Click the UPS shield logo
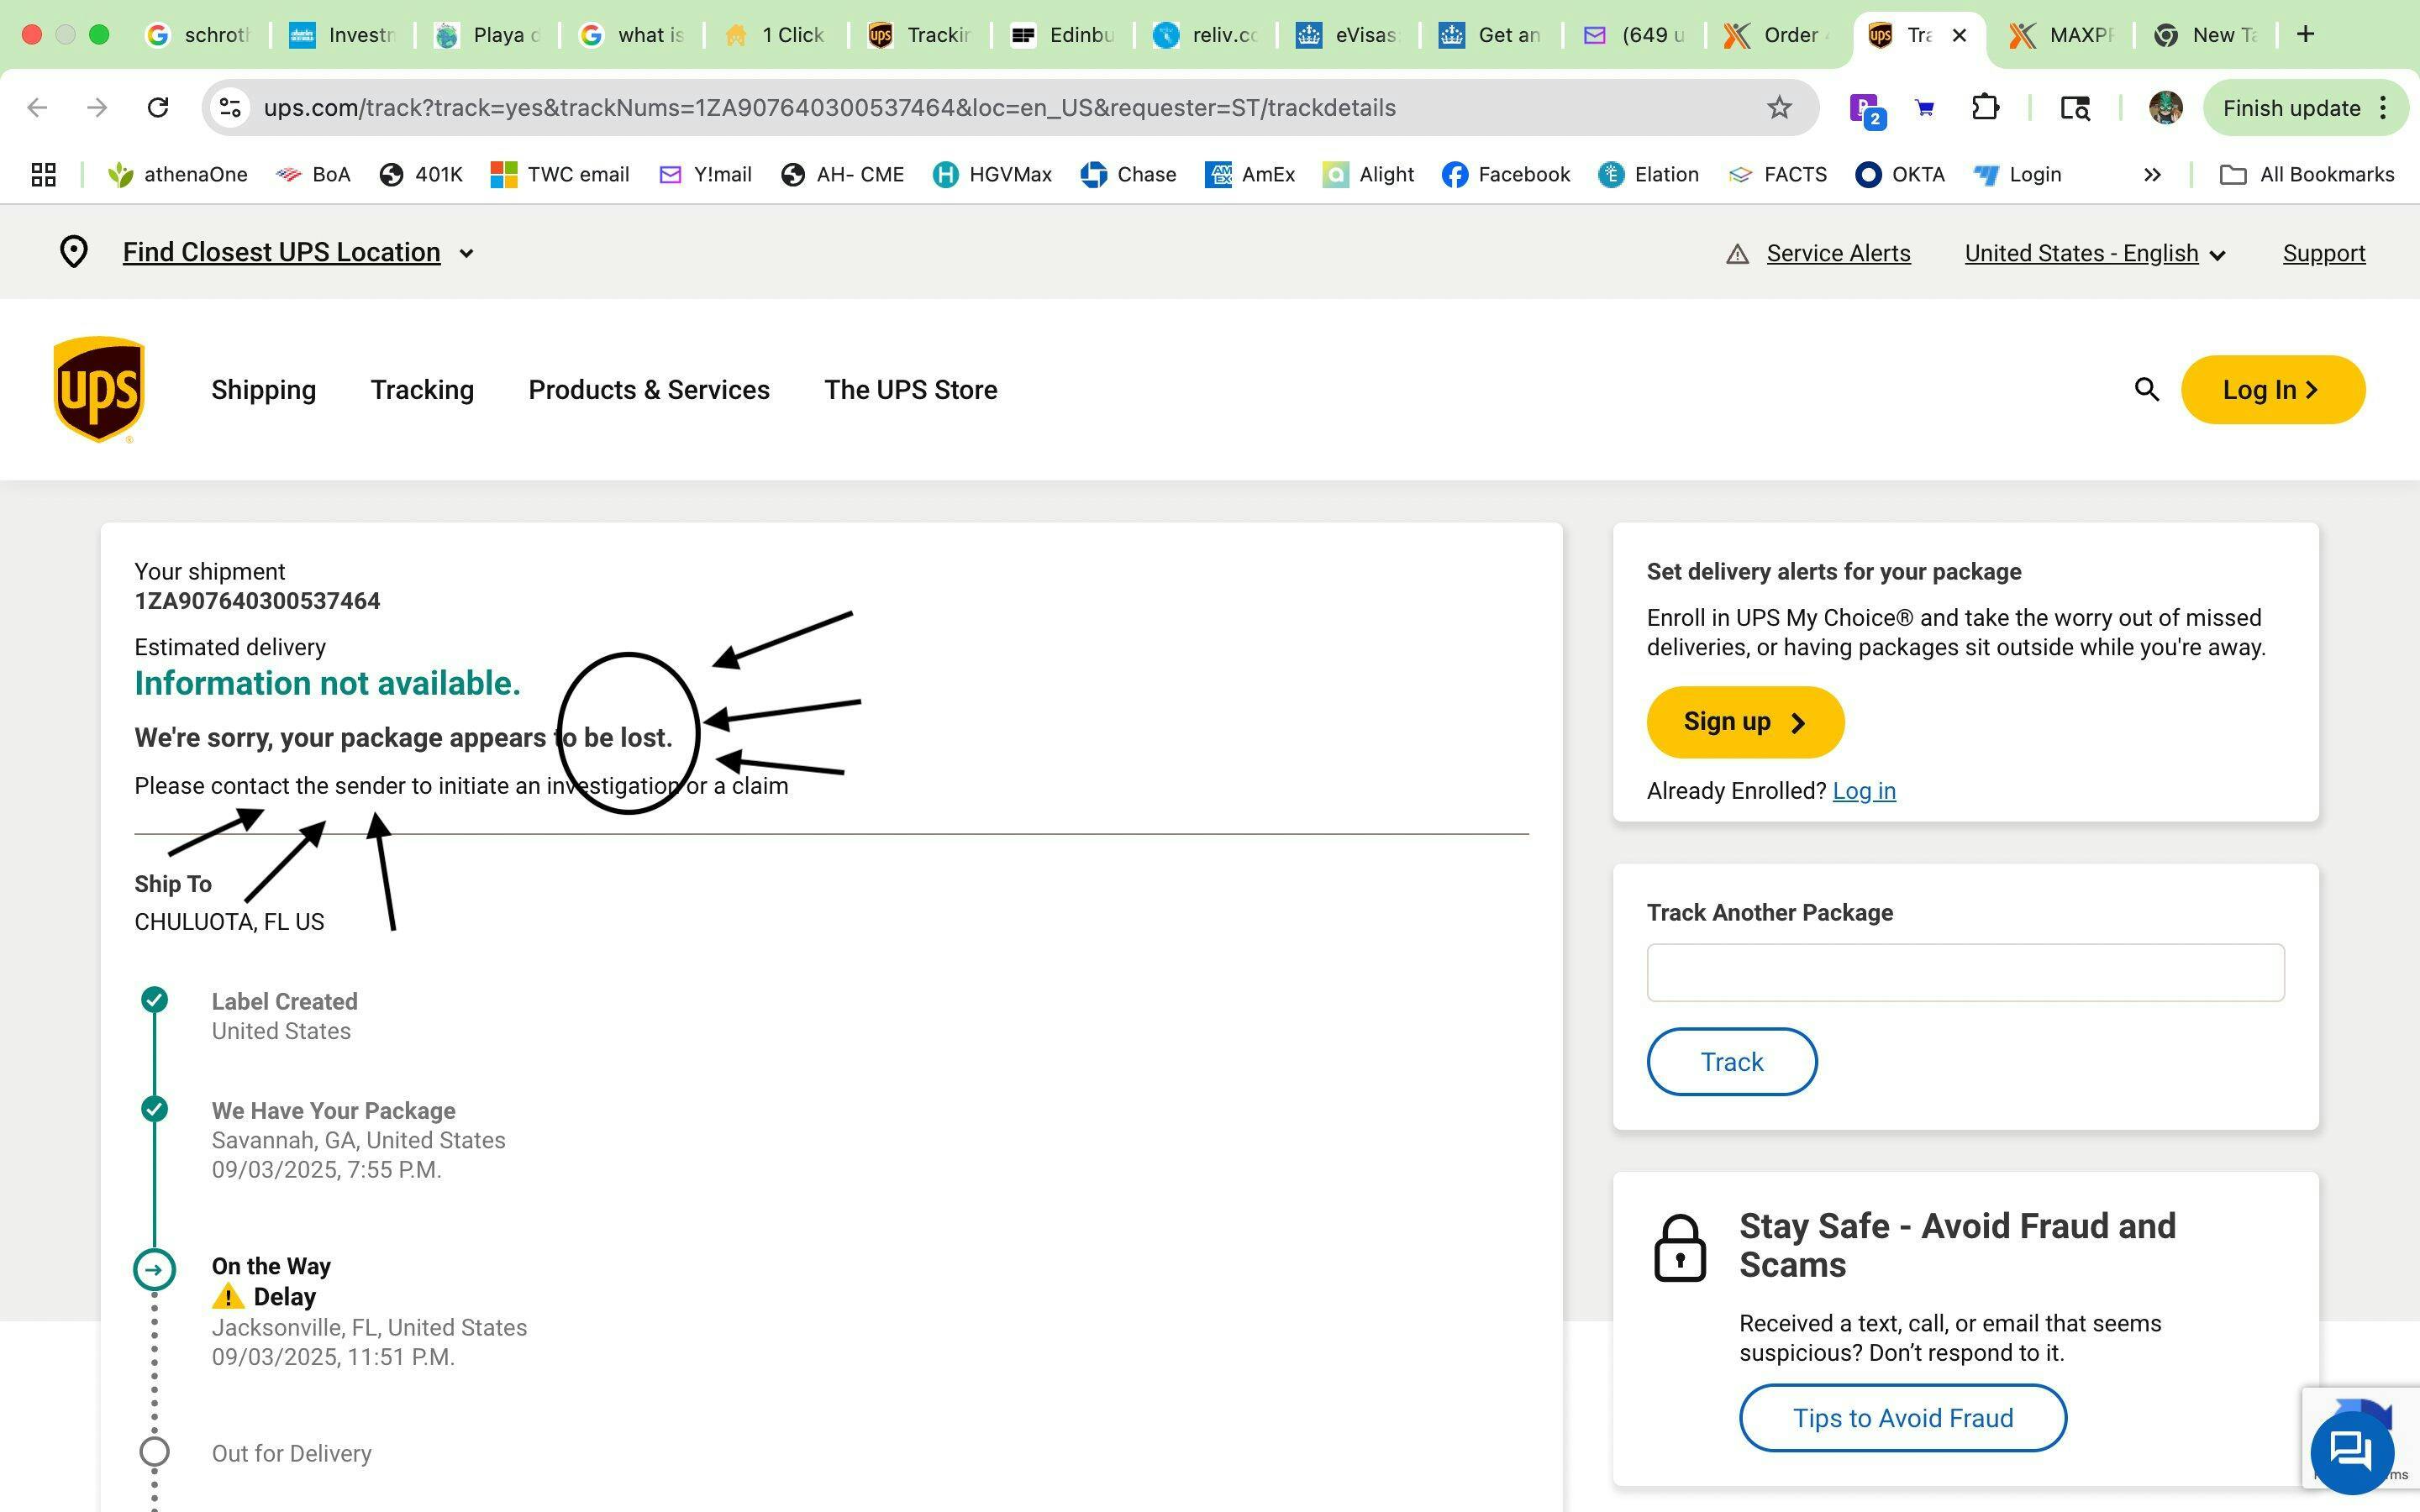This screenshot has width=2420, height=1512. [98, 389]
